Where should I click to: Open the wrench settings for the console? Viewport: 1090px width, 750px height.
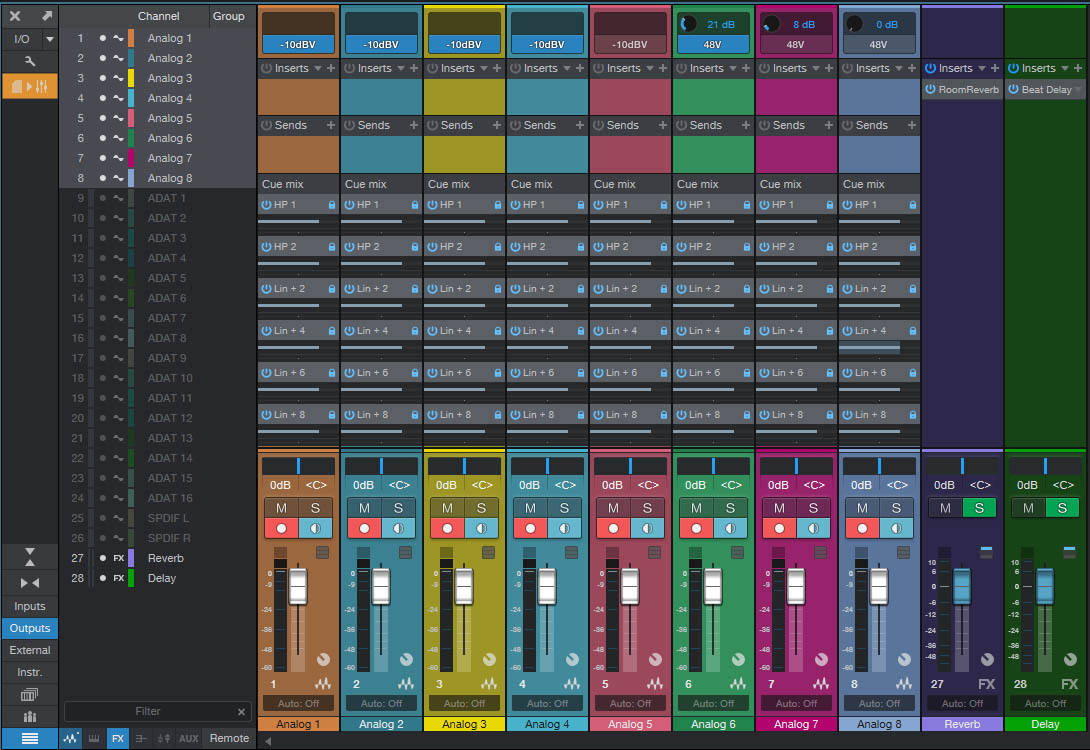[29, 62]
